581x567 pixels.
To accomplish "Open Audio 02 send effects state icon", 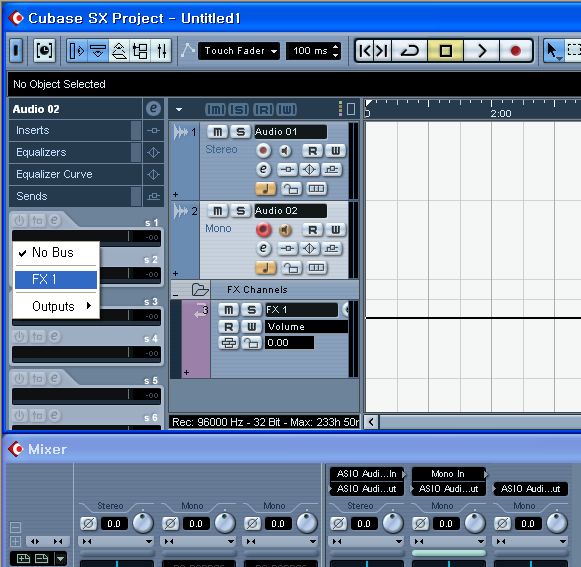I will pos(332,249).
